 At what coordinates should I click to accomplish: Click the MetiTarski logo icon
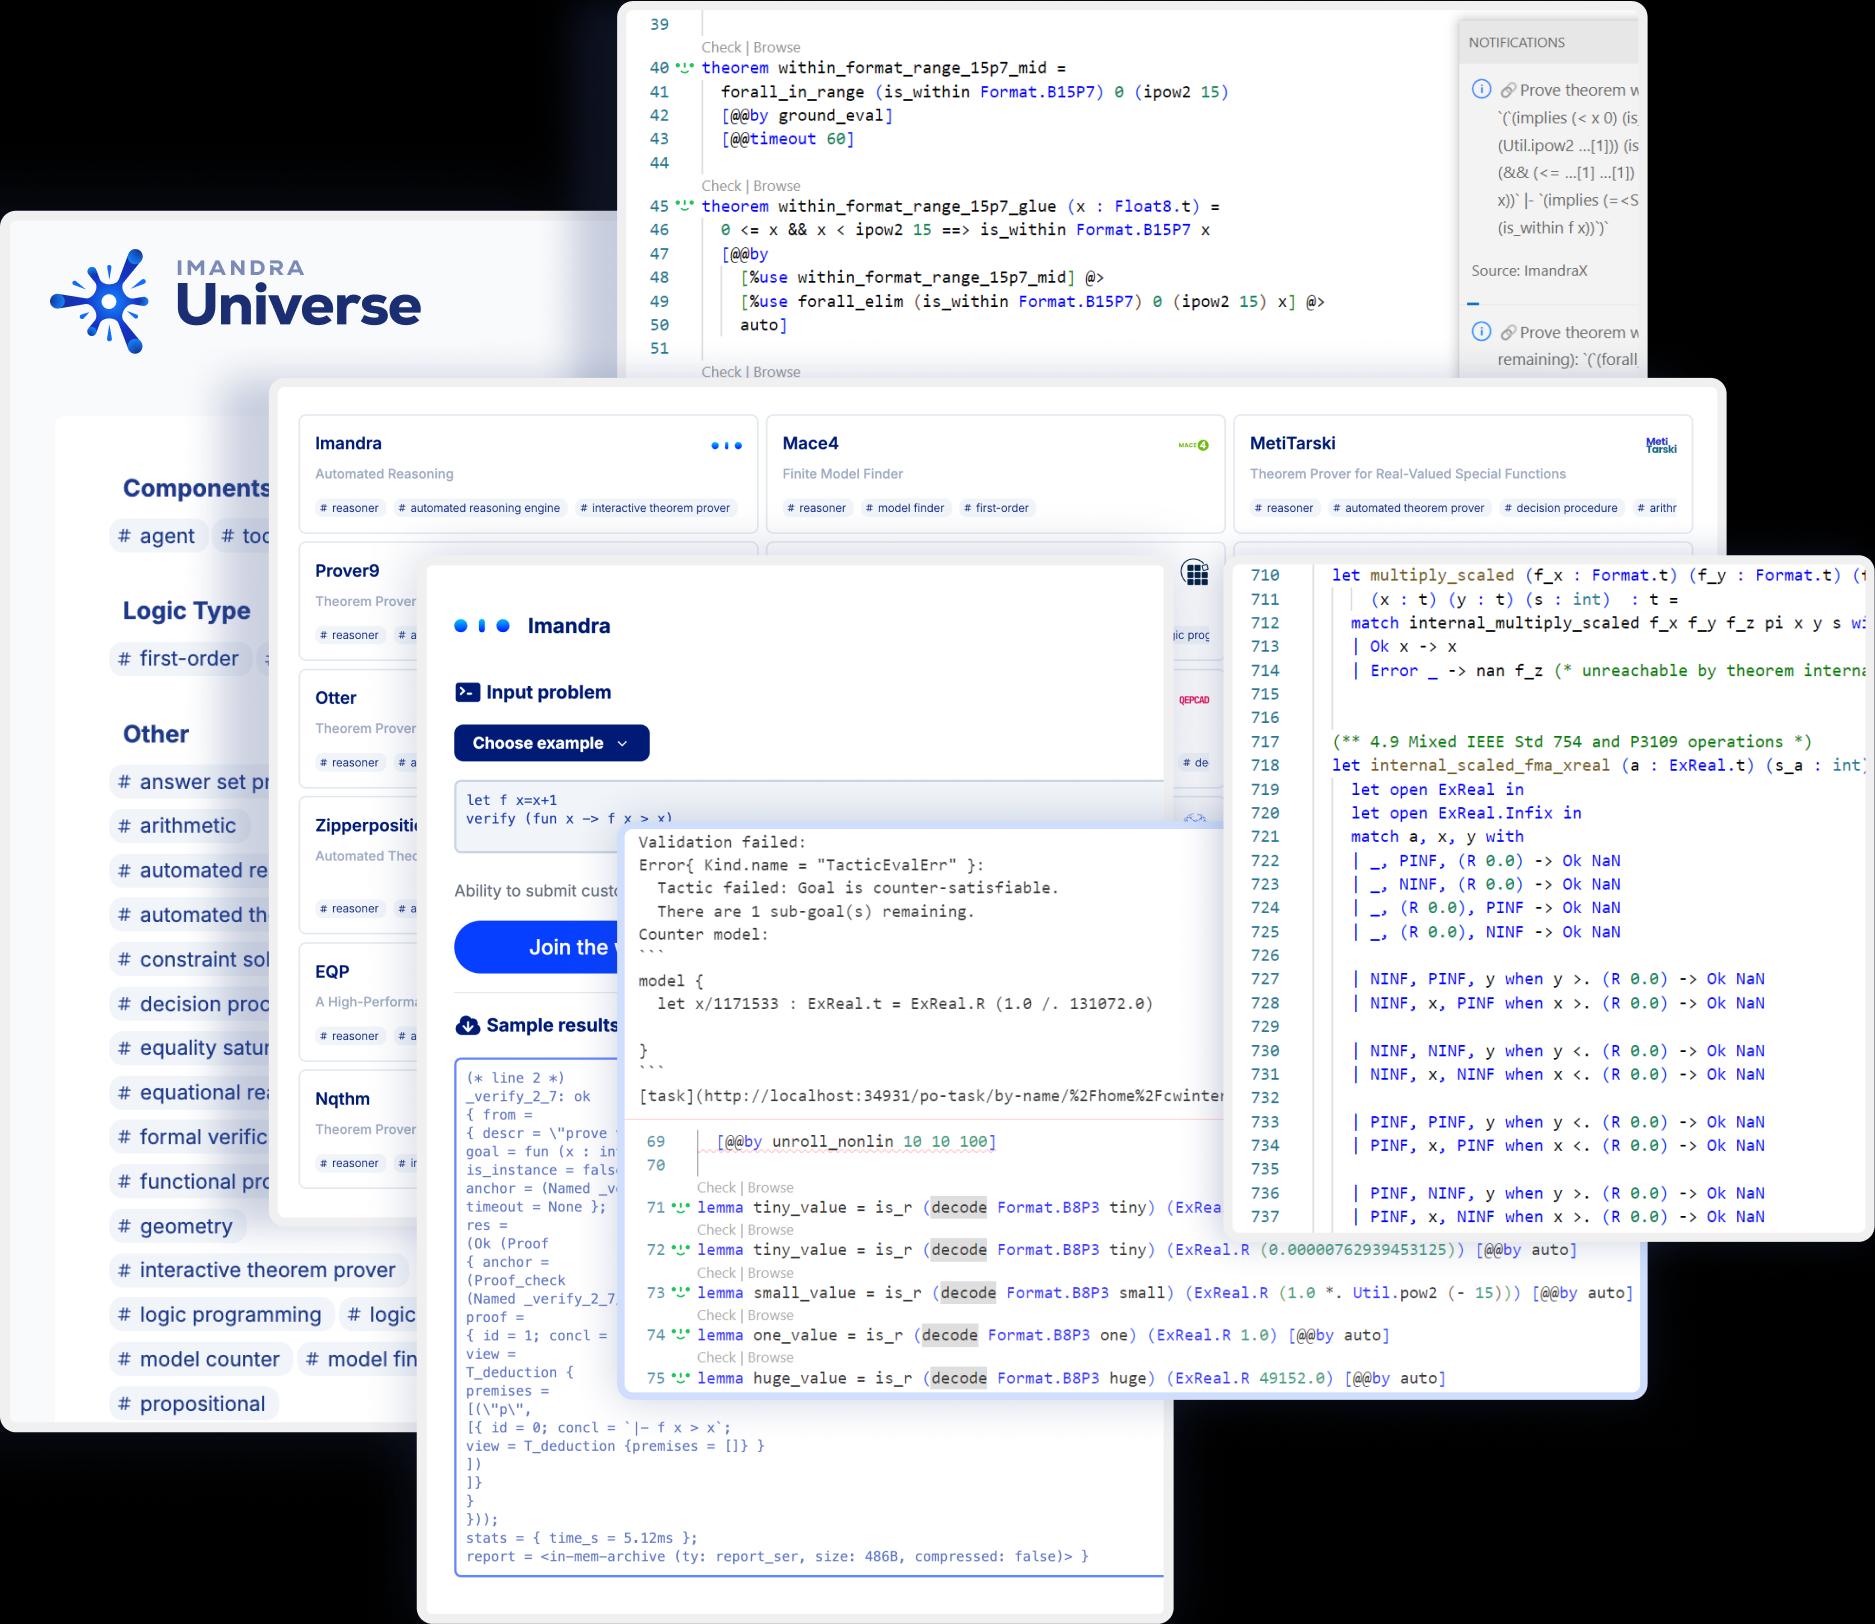point(1660,445)
